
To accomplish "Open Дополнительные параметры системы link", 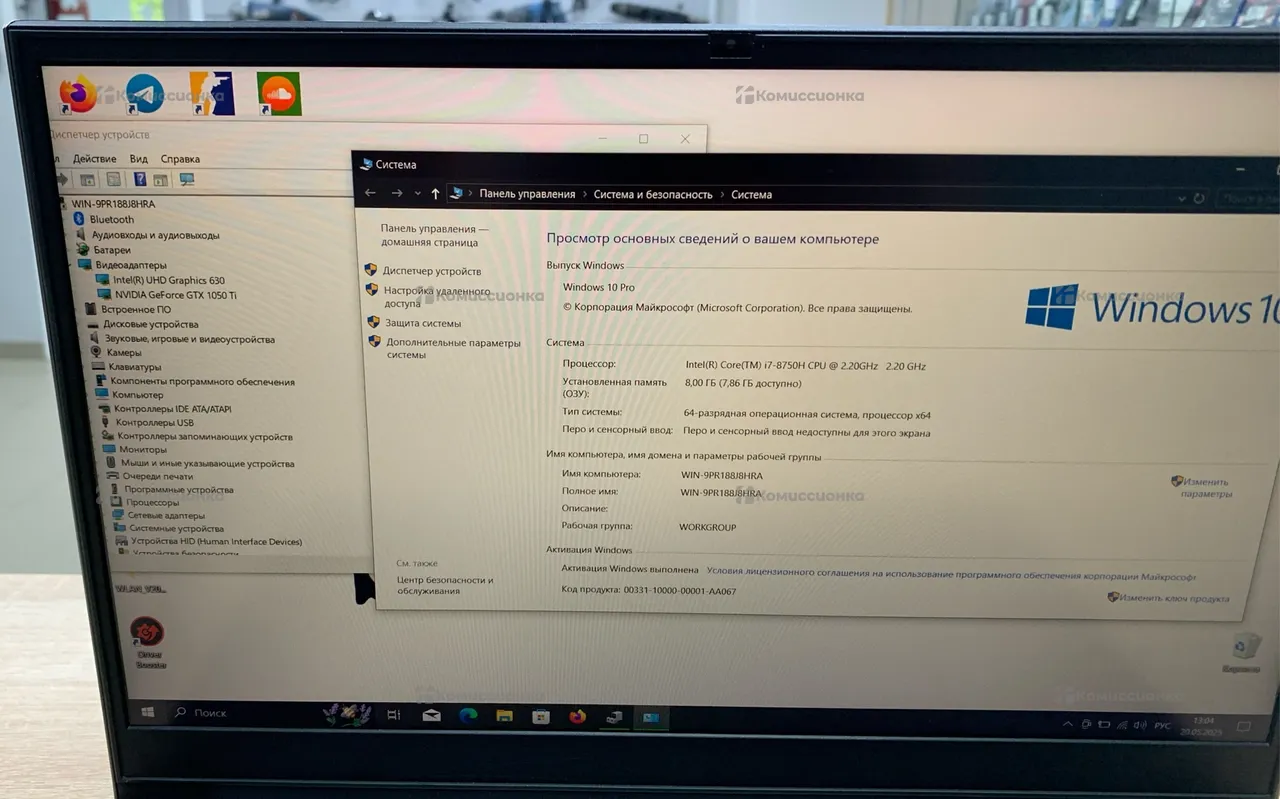I will tap(453, 348).
